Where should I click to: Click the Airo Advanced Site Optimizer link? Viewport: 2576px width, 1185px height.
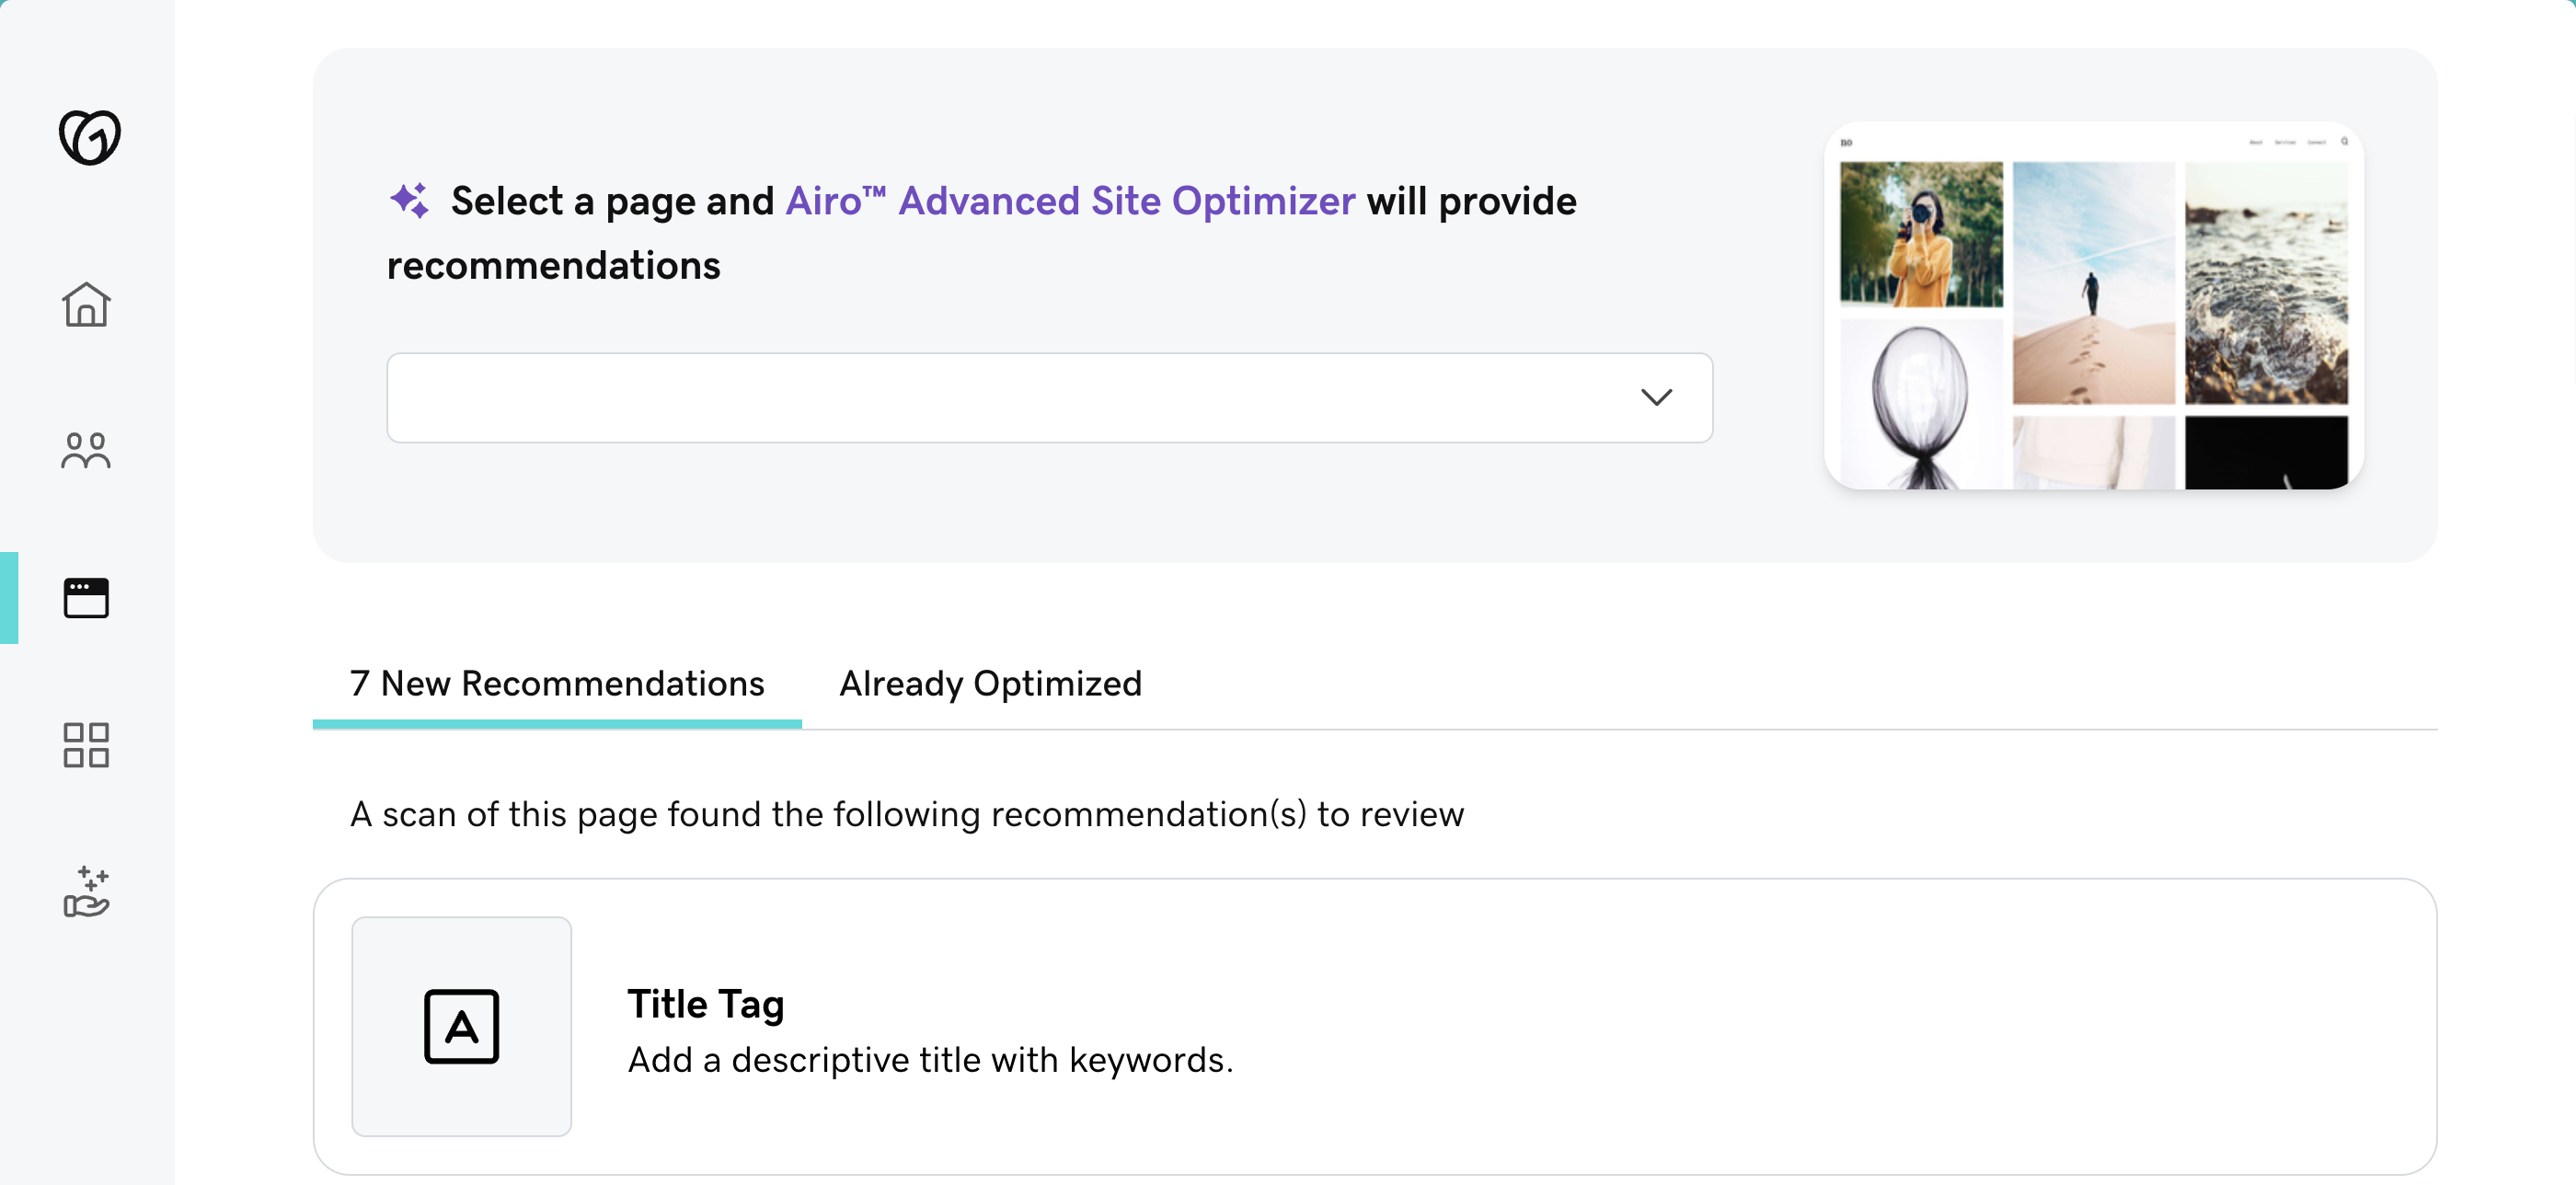click(1070, 201)
